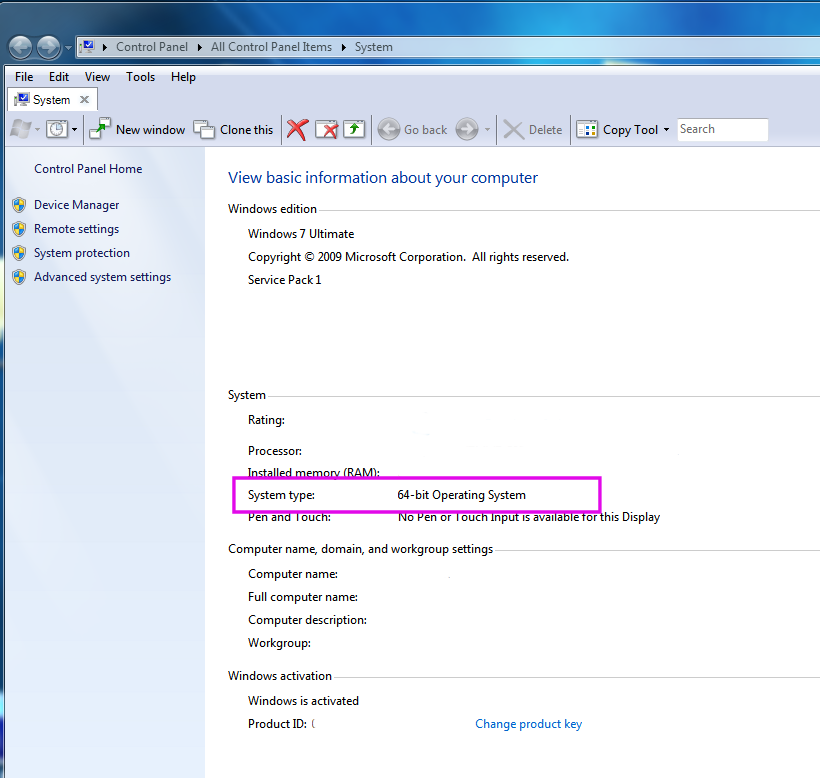
Task: Open Advanced system settings link
Action: click(x=102, y=277)
